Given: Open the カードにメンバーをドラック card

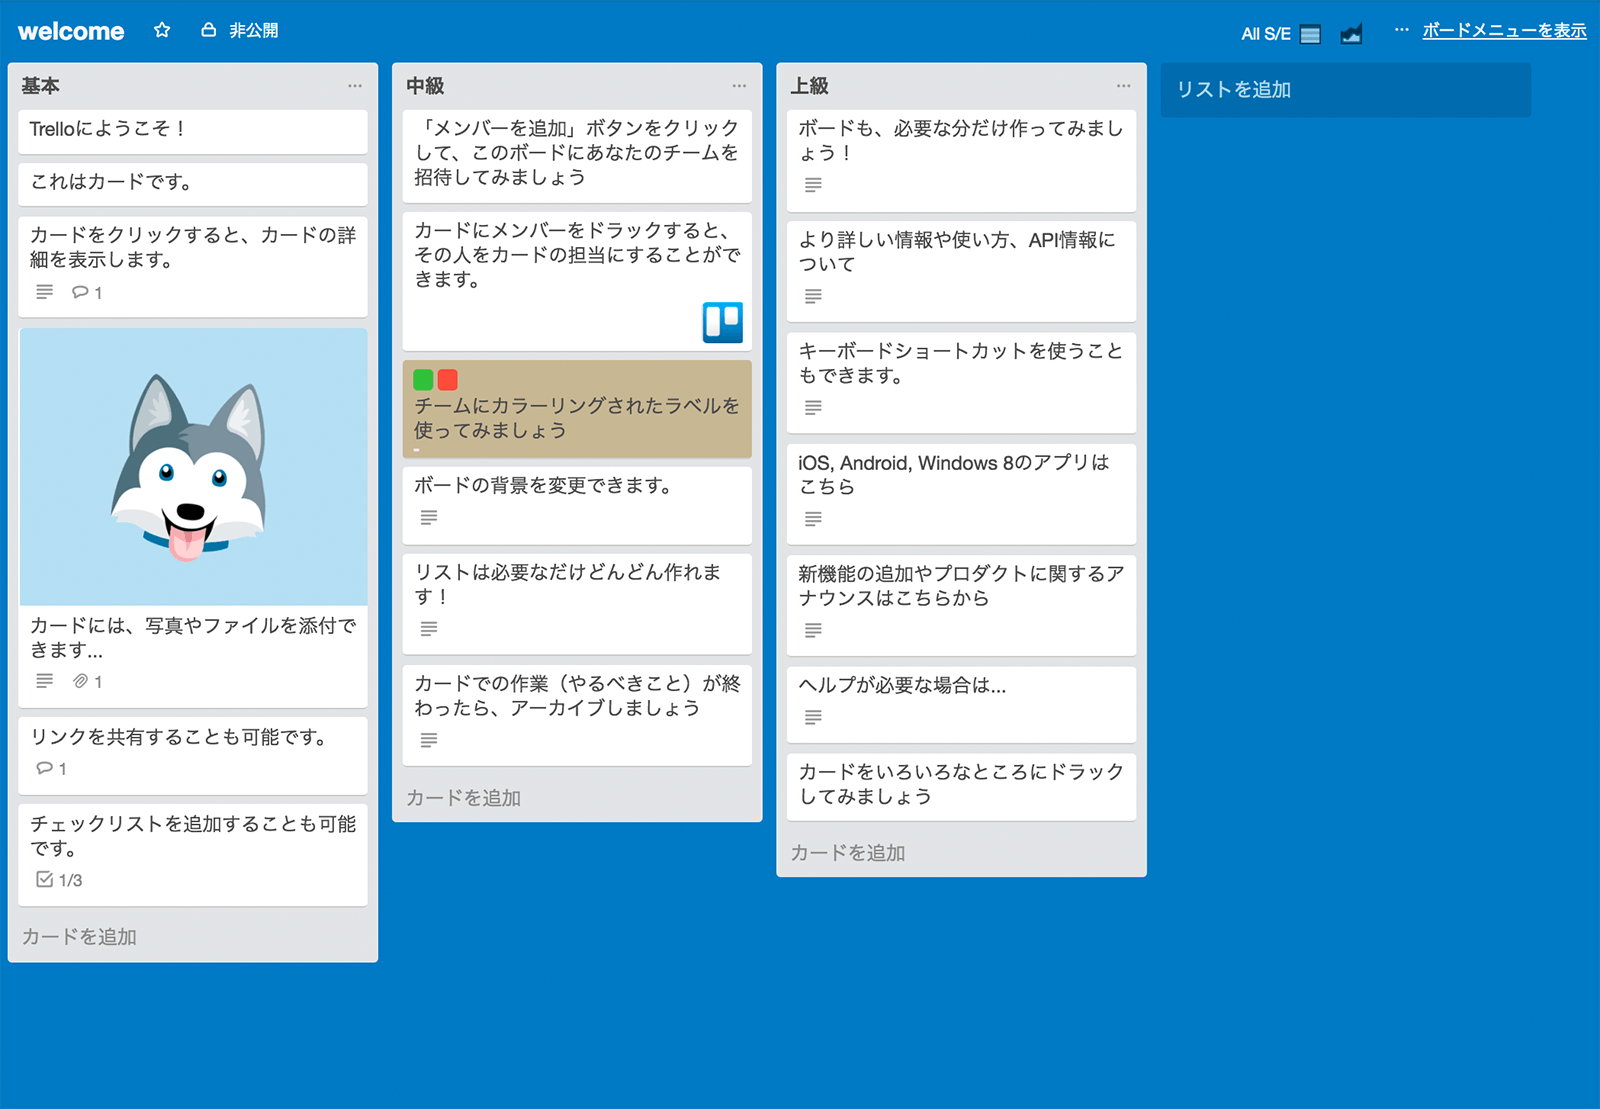Looking at the screenshot, I should pyautogui.click(x=577, y=281).
